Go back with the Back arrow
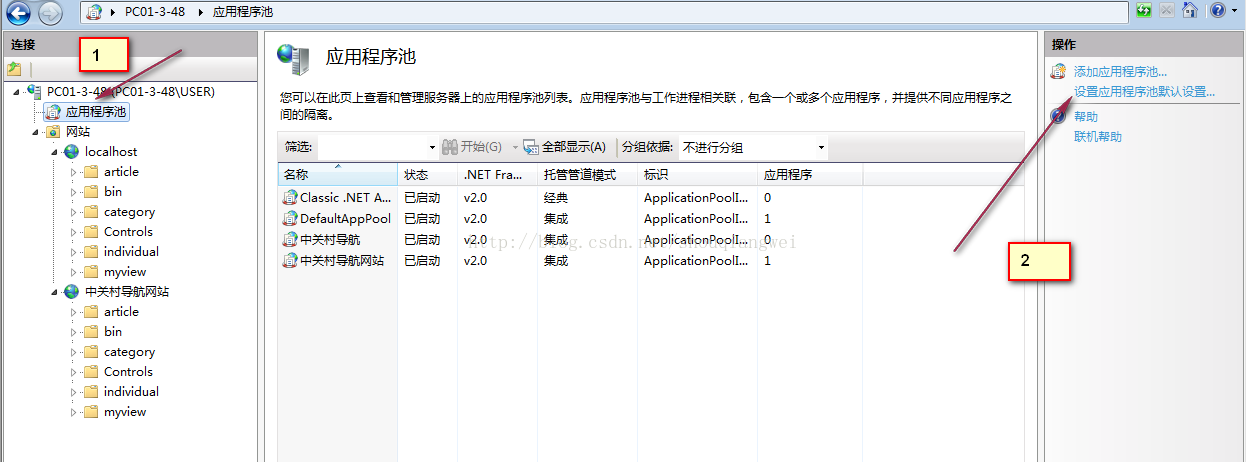This screenshot has width=1247, height=462. click(x=17, y=12)
